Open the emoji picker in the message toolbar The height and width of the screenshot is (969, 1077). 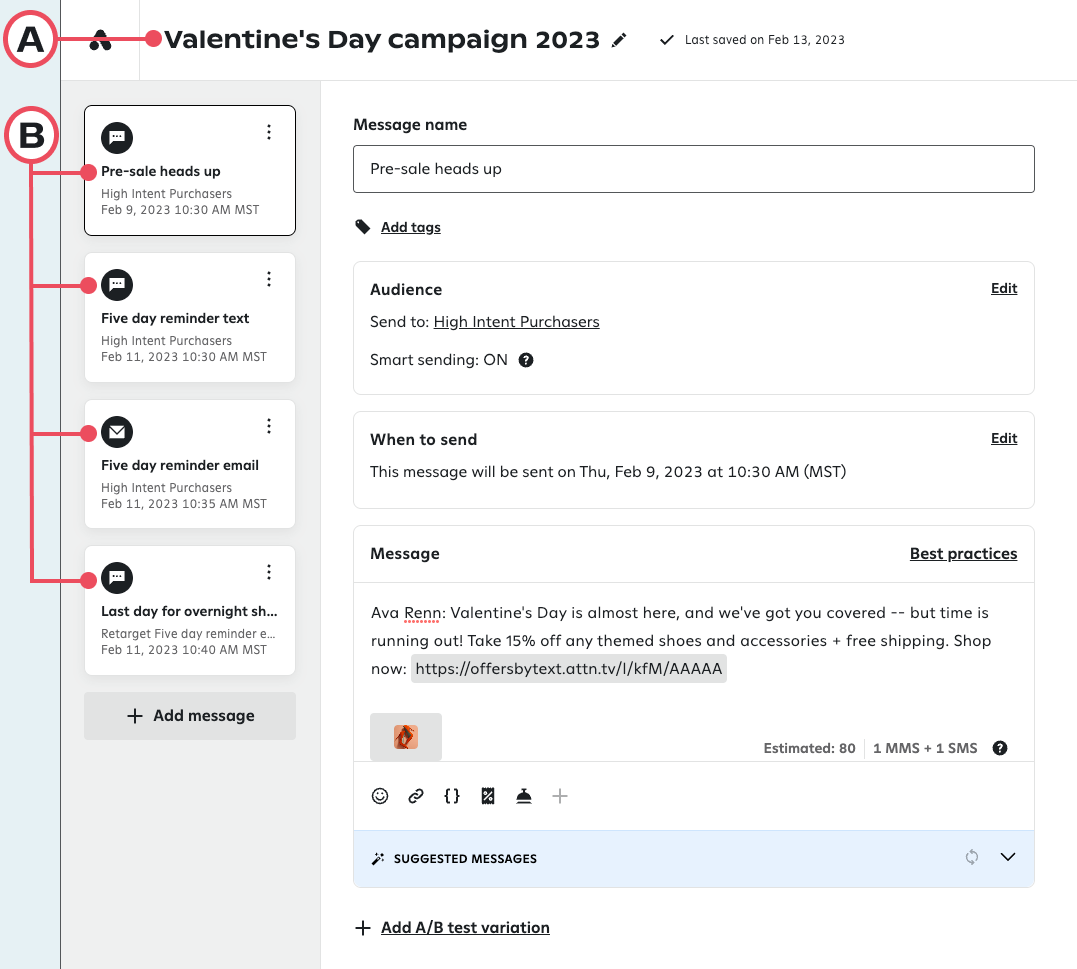tap(380, 796)
